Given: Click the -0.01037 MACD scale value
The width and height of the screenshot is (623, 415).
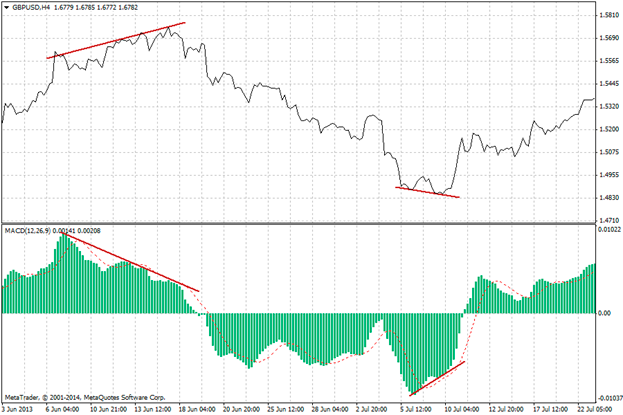Looking at the screenshot, I should tap(608, 397).
